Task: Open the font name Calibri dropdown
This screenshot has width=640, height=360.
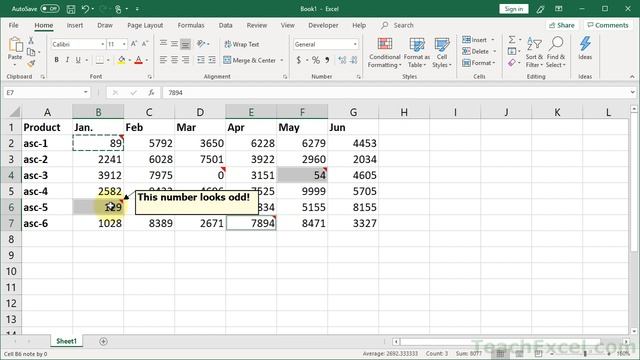Action: click(102, 44)
